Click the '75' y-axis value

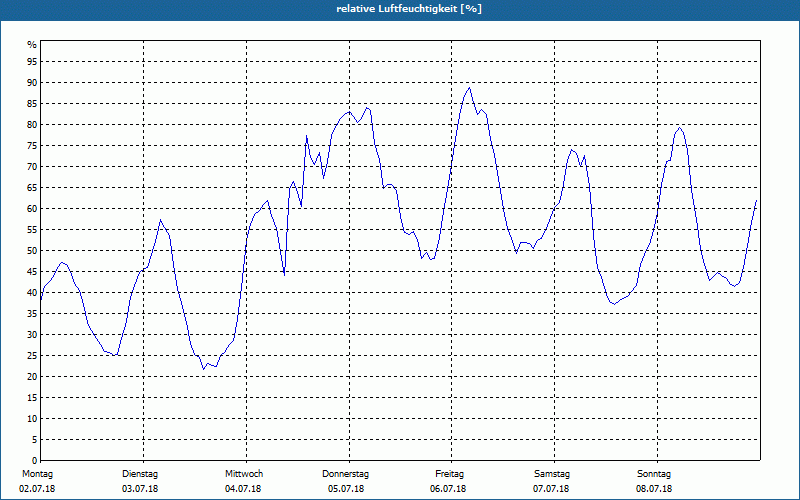click(32, 145)
